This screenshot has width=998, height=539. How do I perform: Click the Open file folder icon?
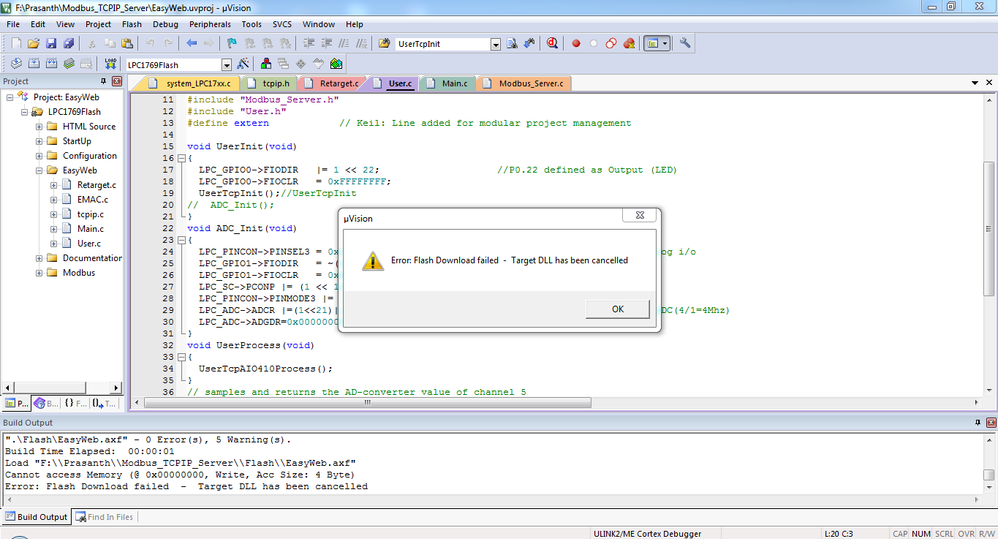(x=34, y=43)
